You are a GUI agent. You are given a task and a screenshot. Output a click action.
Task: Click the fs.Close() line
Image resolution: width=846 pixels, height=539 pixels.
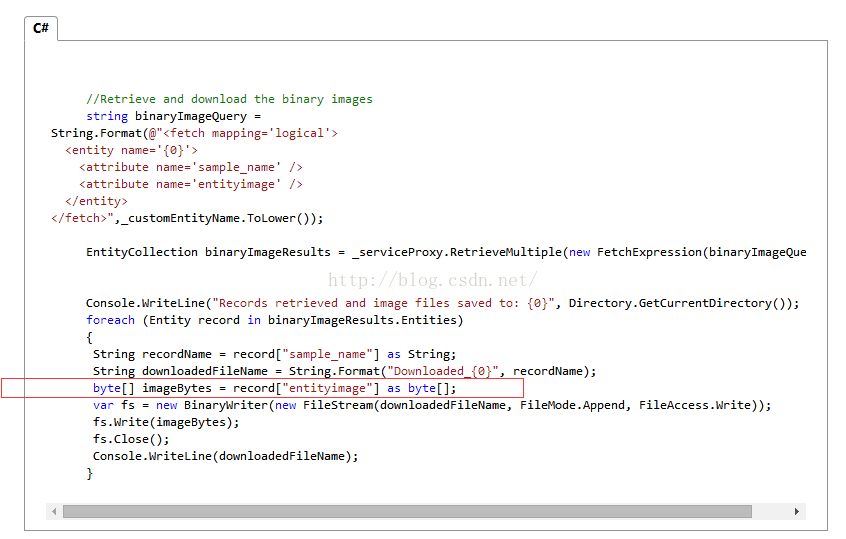pyautogui.click(x=131, y=439)
